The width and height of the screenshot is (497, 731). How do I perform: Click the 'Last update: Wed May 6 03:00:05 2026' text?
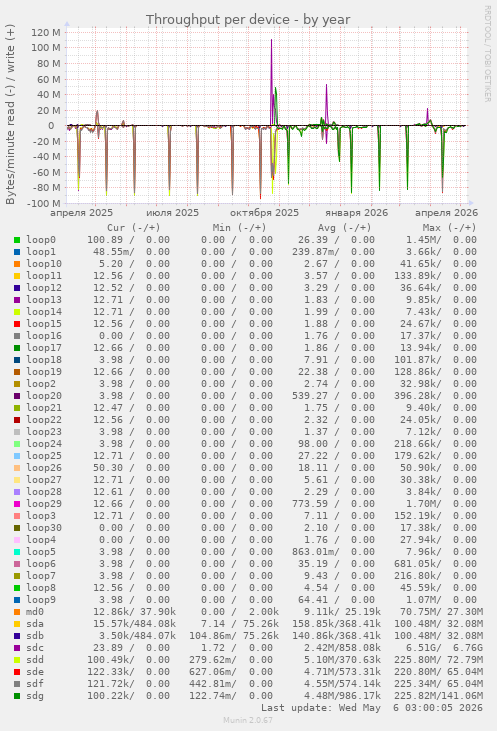pyautogui.click(x=372, y=708)
